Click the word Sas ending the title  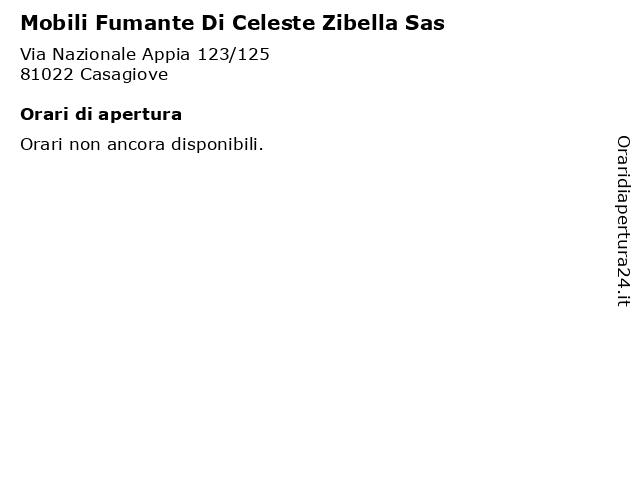(424, 23)
